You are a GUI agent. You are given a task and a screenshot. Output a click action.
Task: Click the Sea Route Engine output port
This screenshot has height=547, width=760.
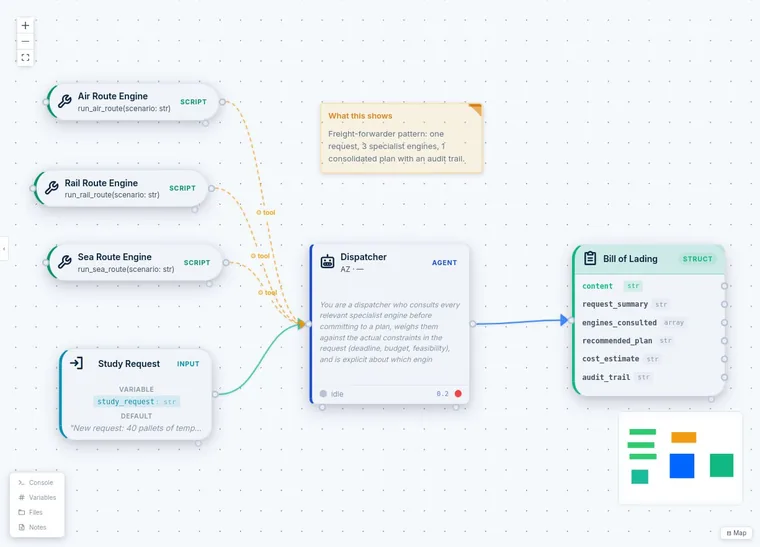point(226,262)
